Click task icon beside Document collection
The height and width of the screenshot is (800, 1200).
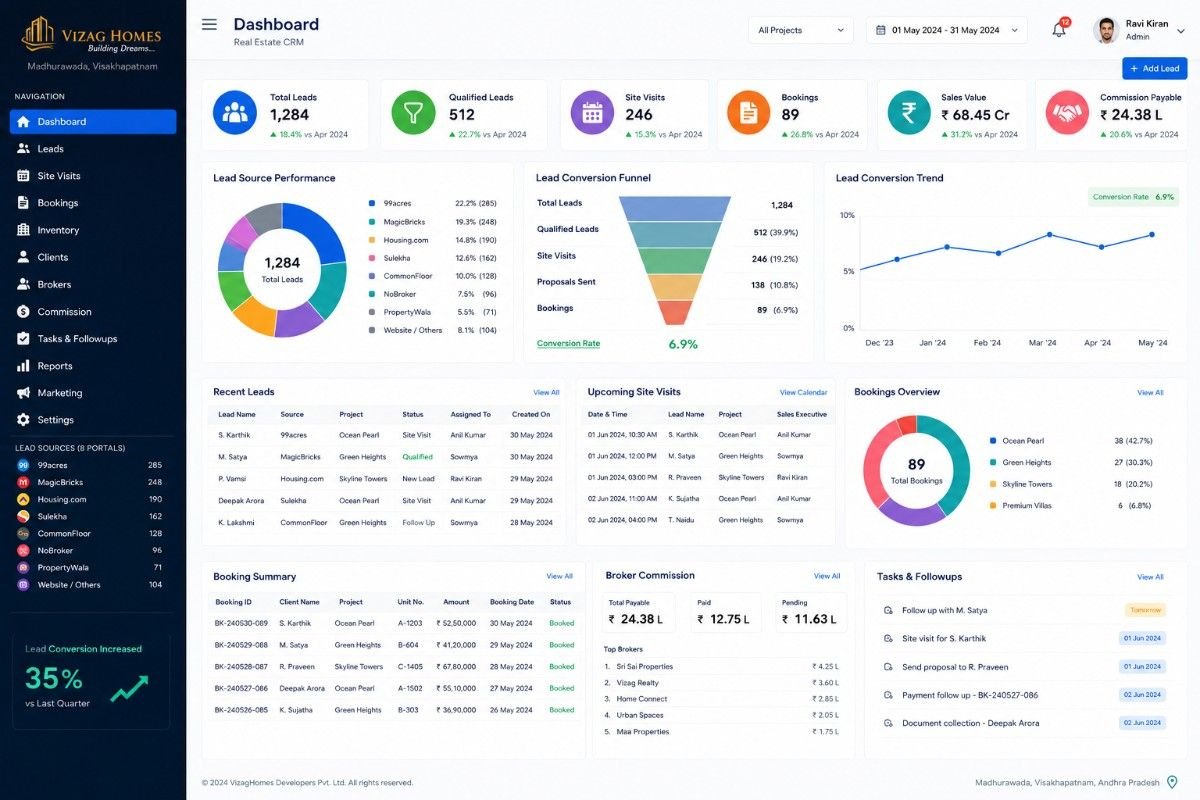point(888,723)
